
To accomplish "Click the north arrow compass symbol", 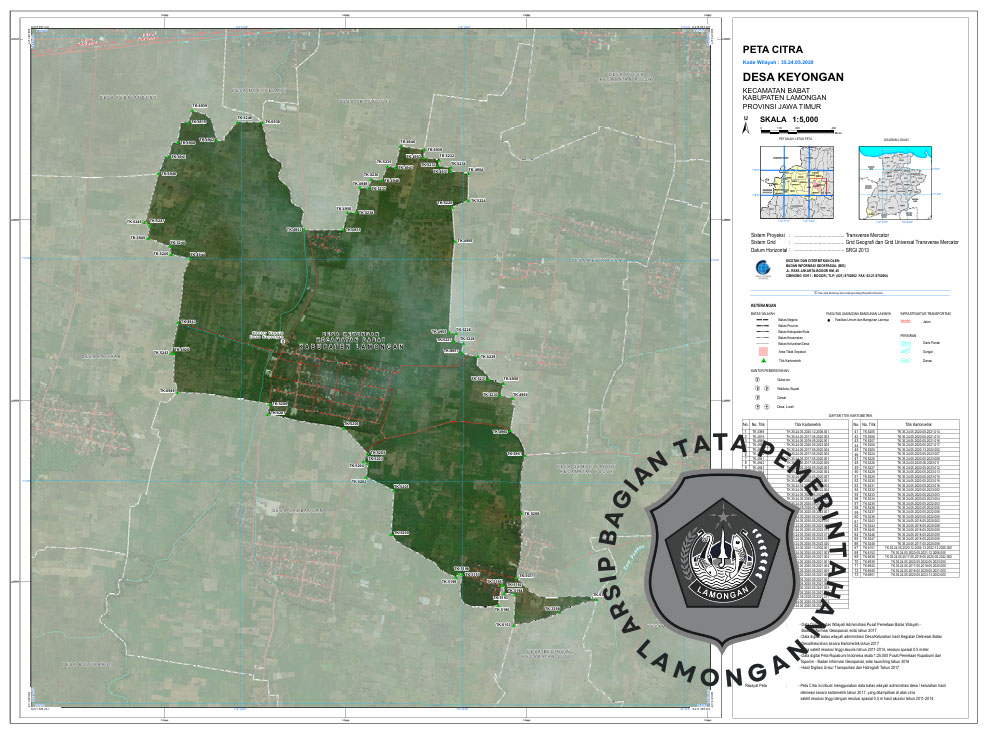I will [x=745, y=125].
